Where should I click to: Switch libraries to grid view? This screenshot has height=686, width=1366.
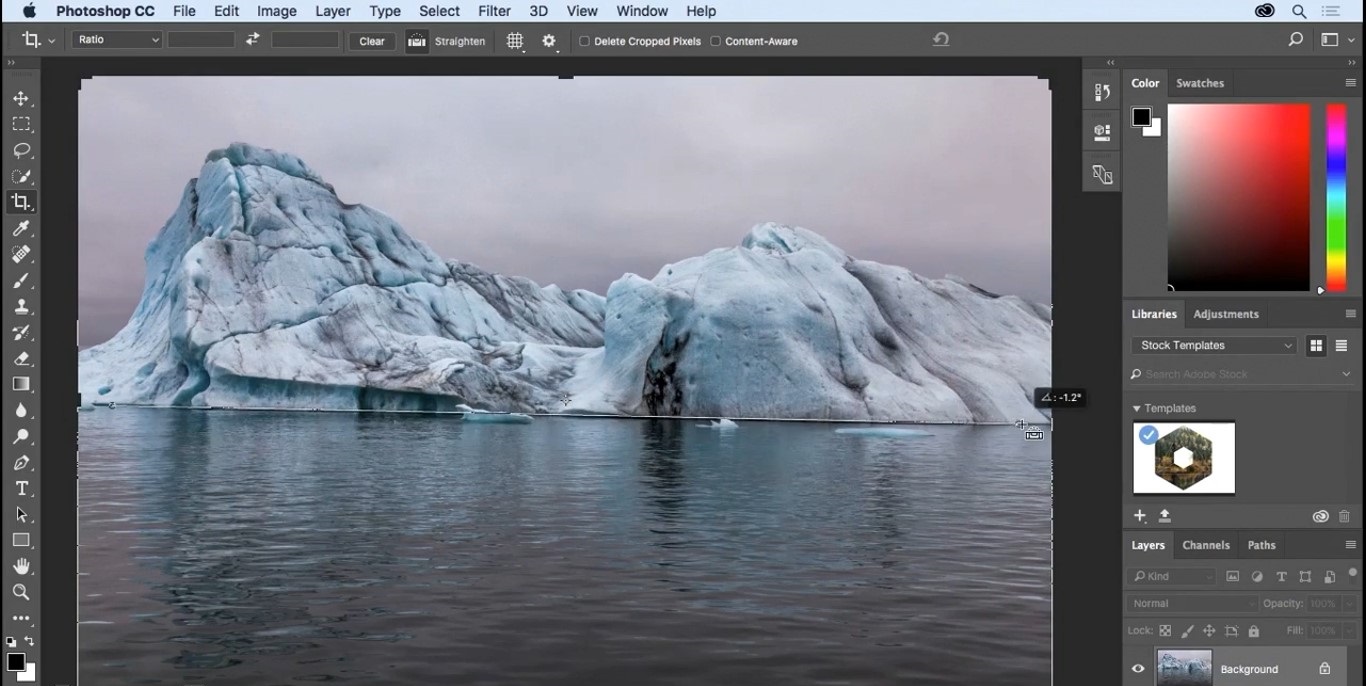point(1316,345)
